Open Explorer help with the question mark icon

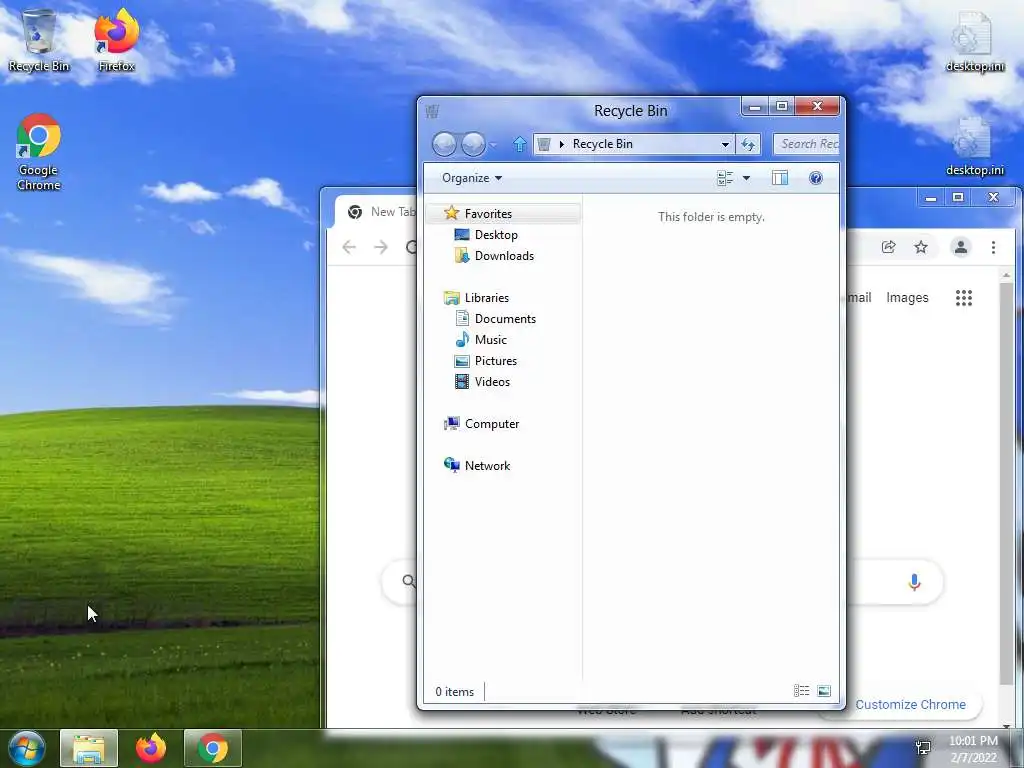tap(816, 178)
